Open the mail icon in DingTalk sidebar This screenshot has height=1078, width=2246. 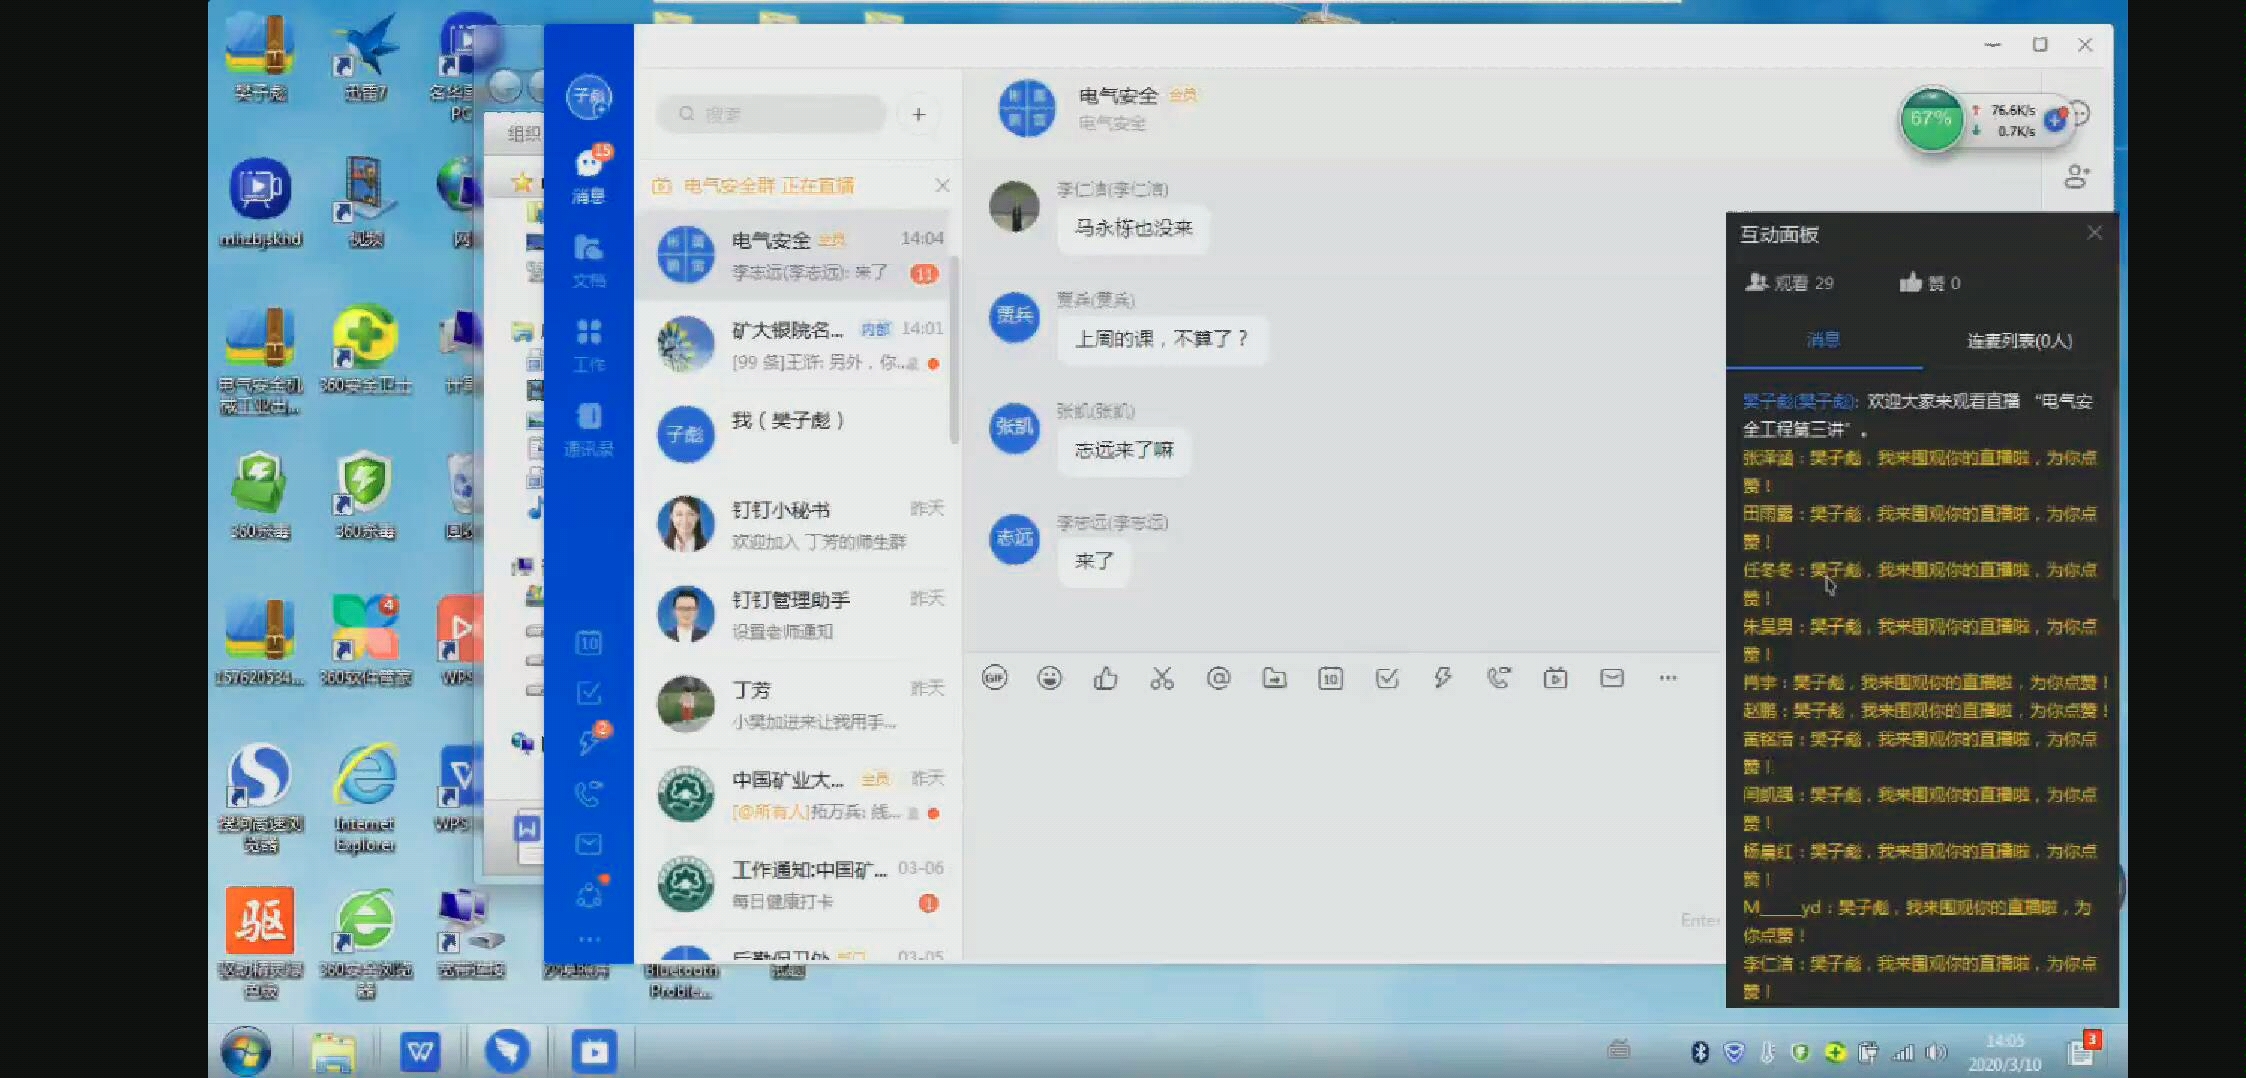589,844
